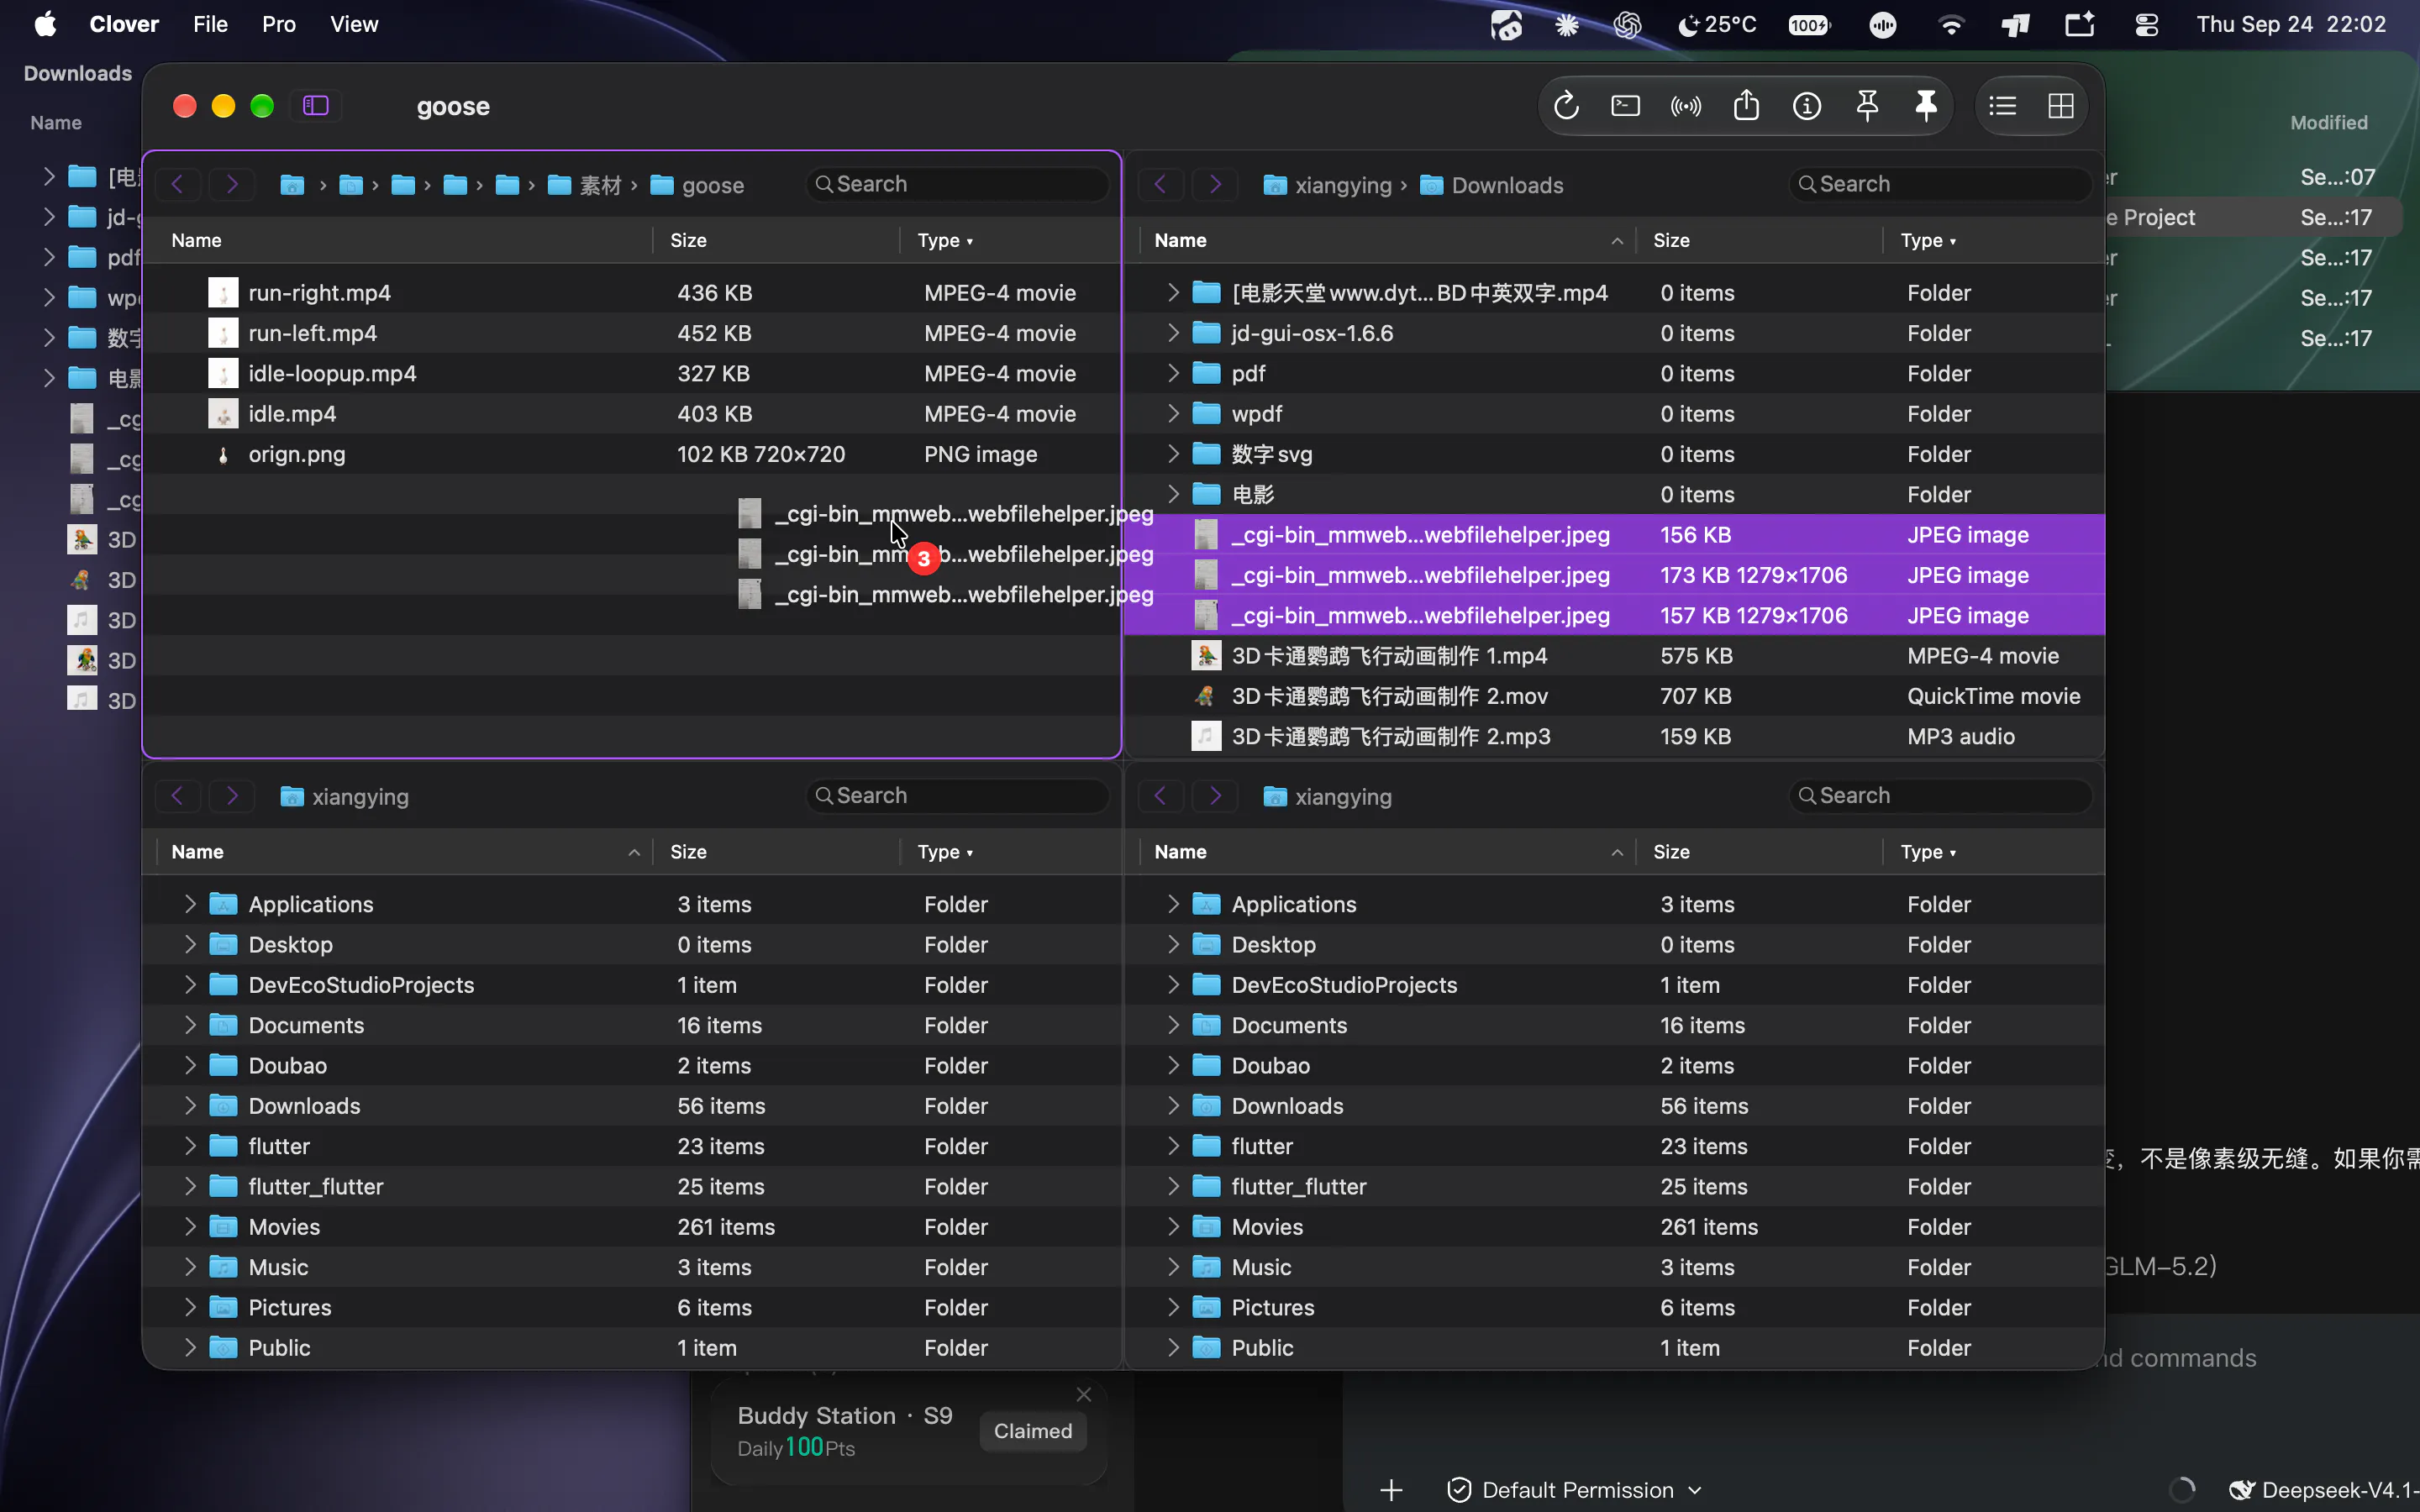
Task: Click Wi-Fi icon in menu bar
Action: 1950,25
